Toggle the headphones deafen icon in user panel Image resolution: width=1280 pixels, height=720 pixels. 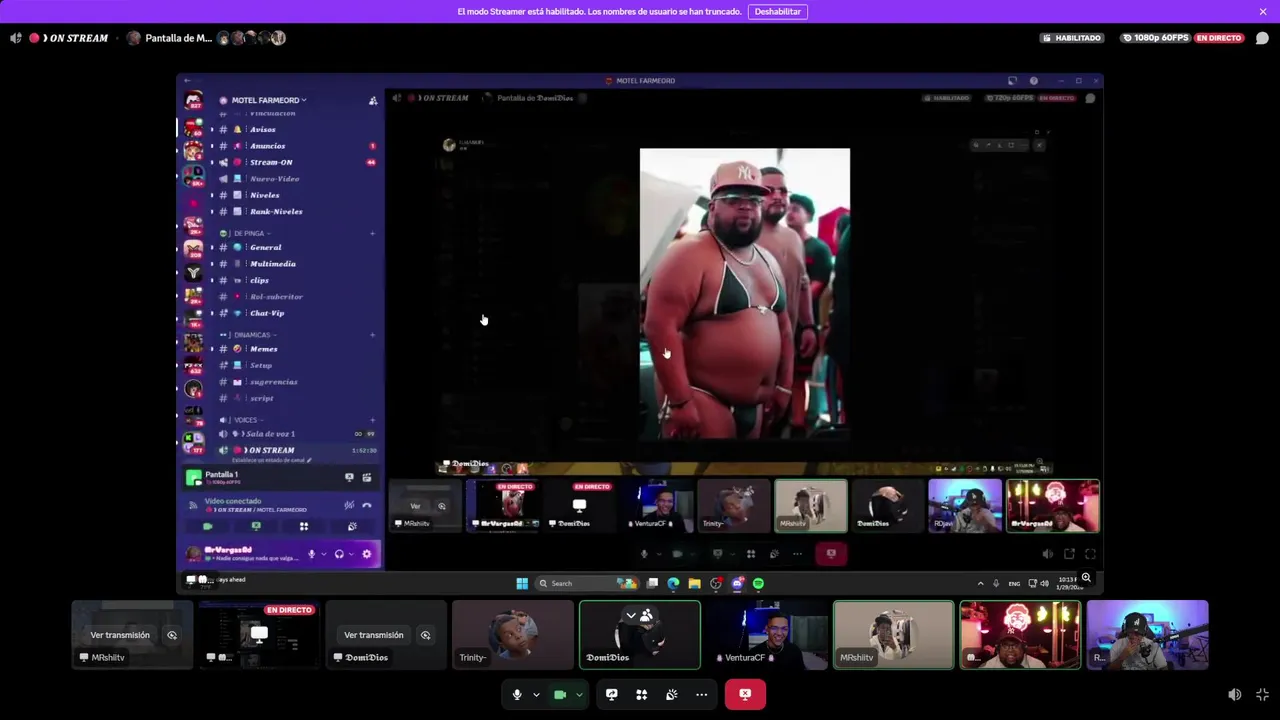pos(339,554)
